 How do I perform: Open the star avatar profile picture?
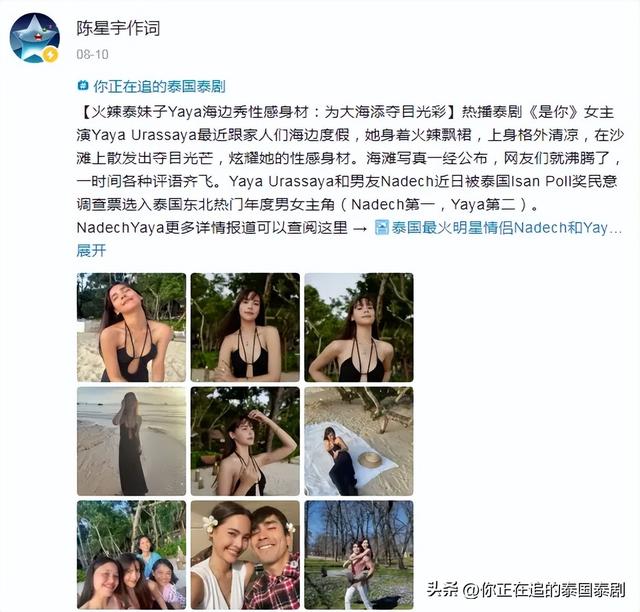coord(35,38)
